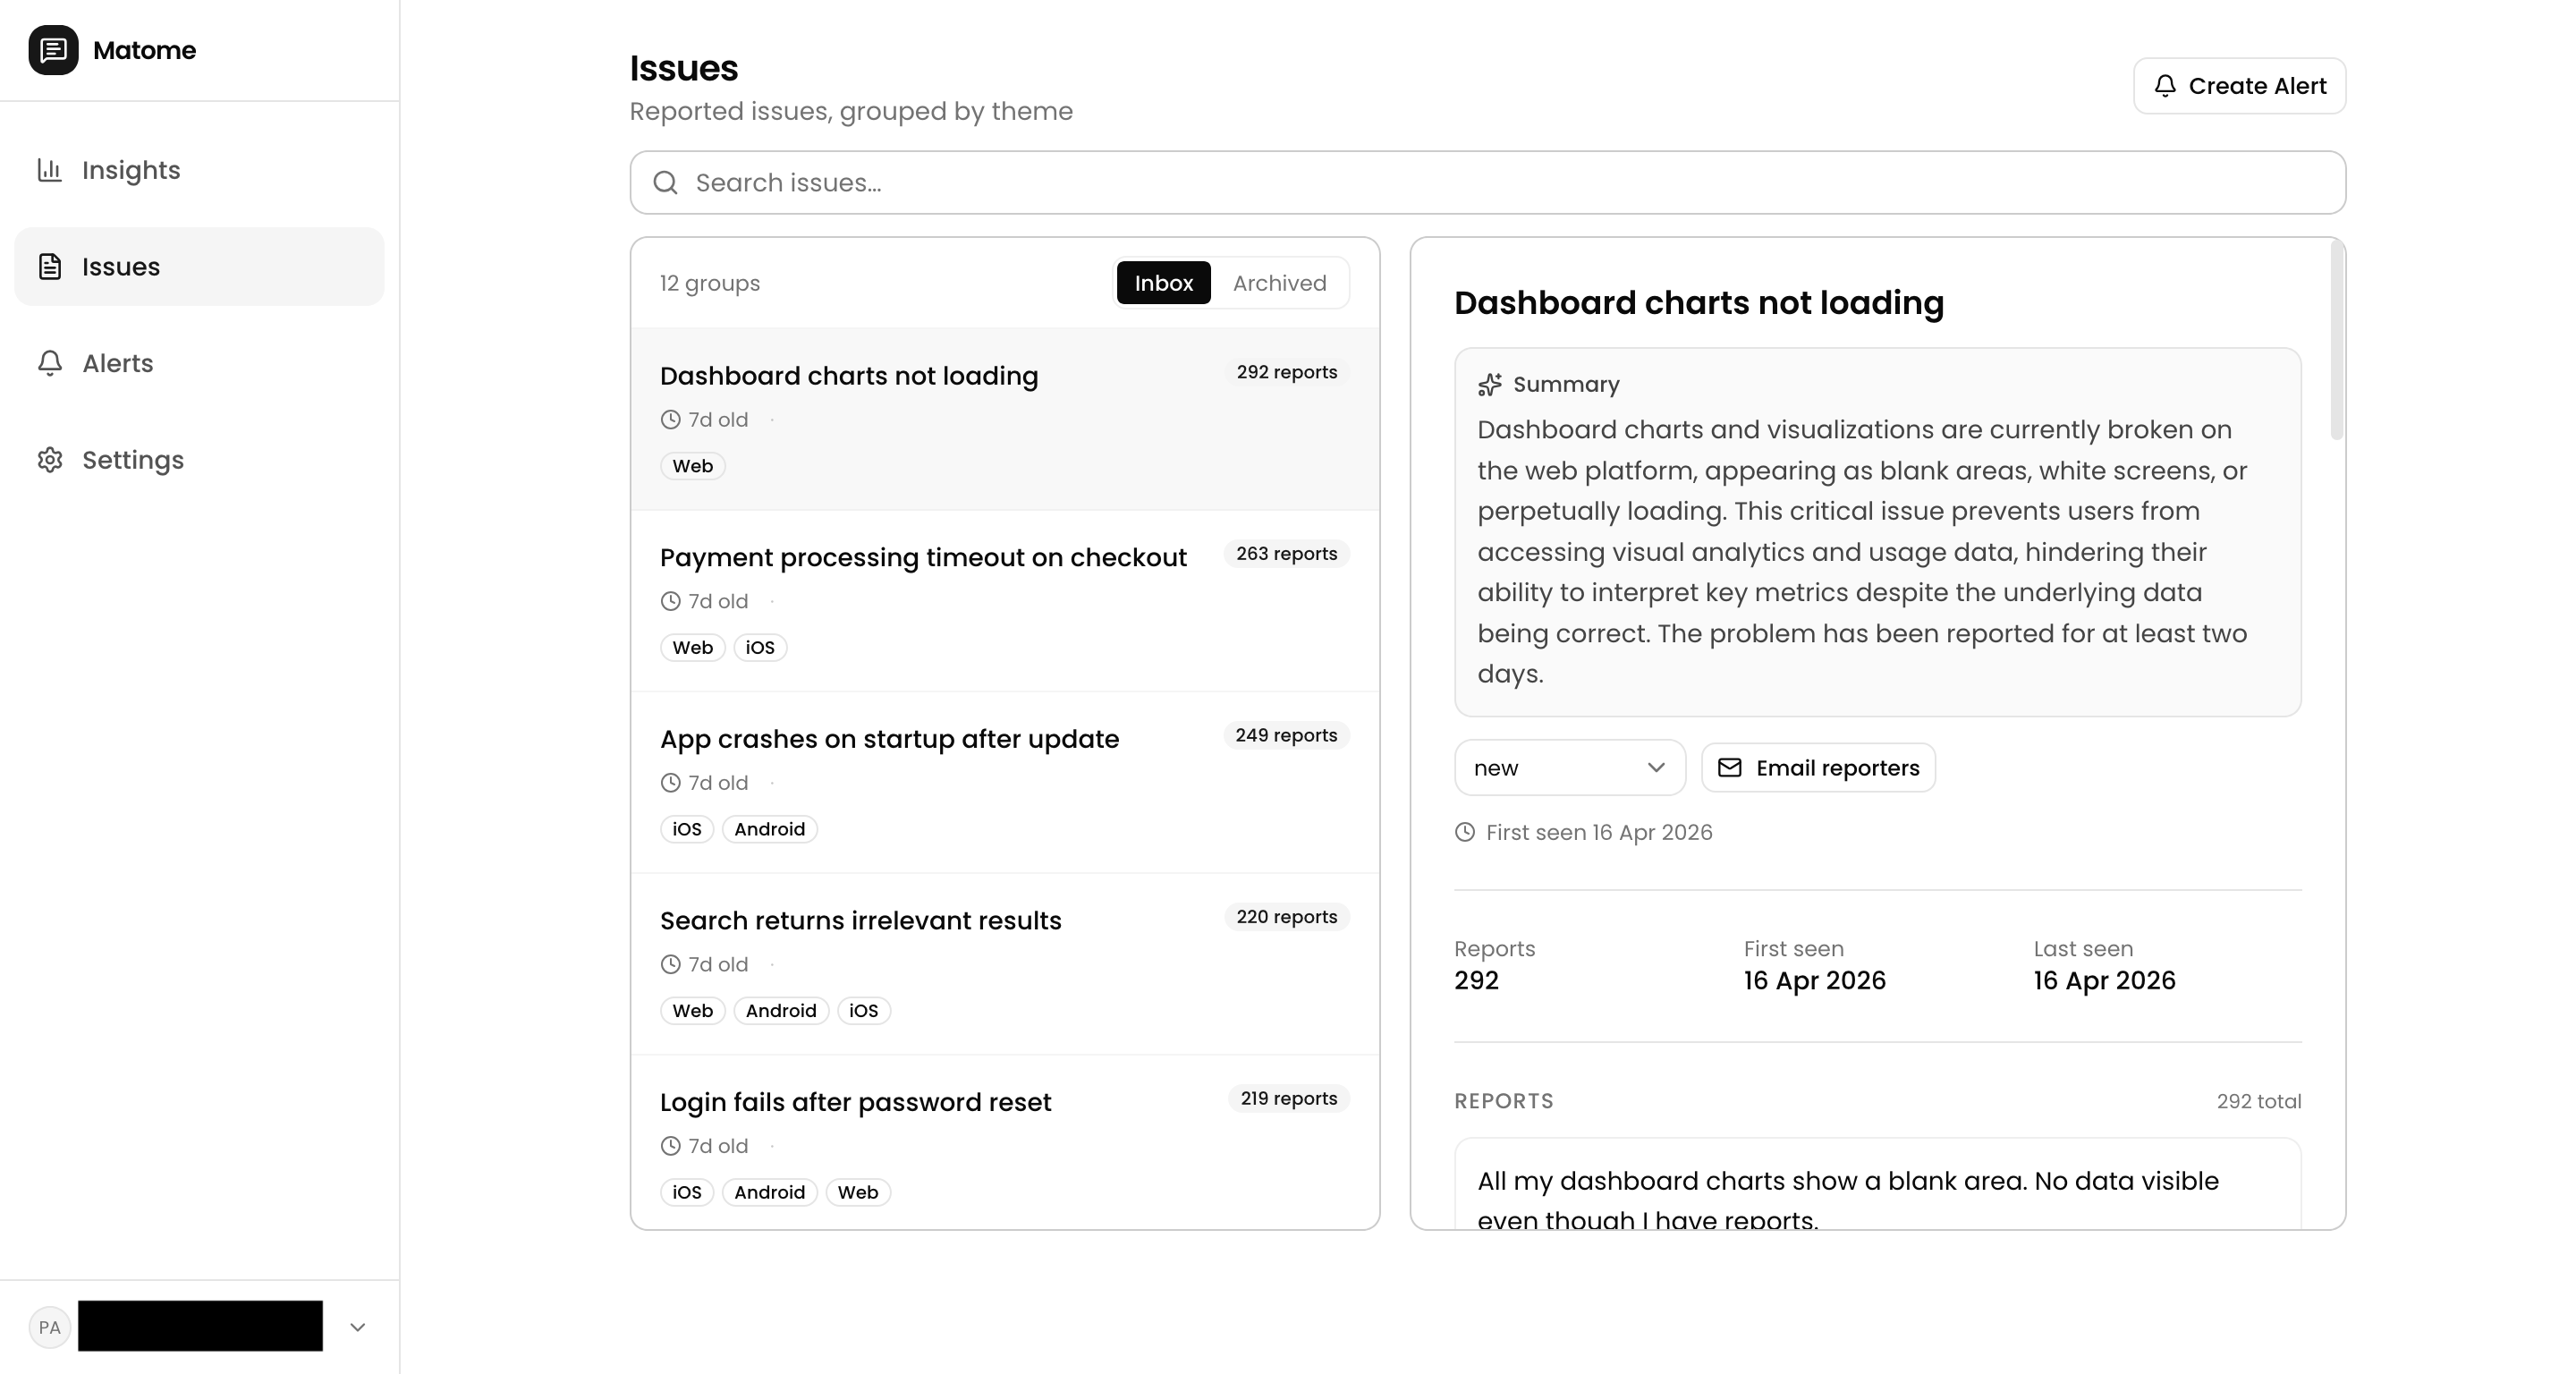2576x1374 pixels.
Task: Click the sparkle icon beside Summary
Action: 1490,385
